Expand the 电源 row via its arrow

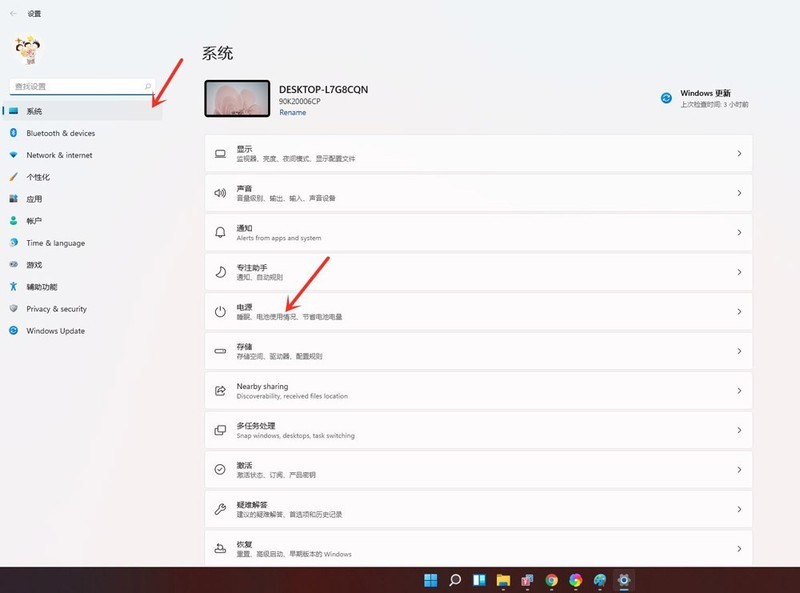coord(740,311)
